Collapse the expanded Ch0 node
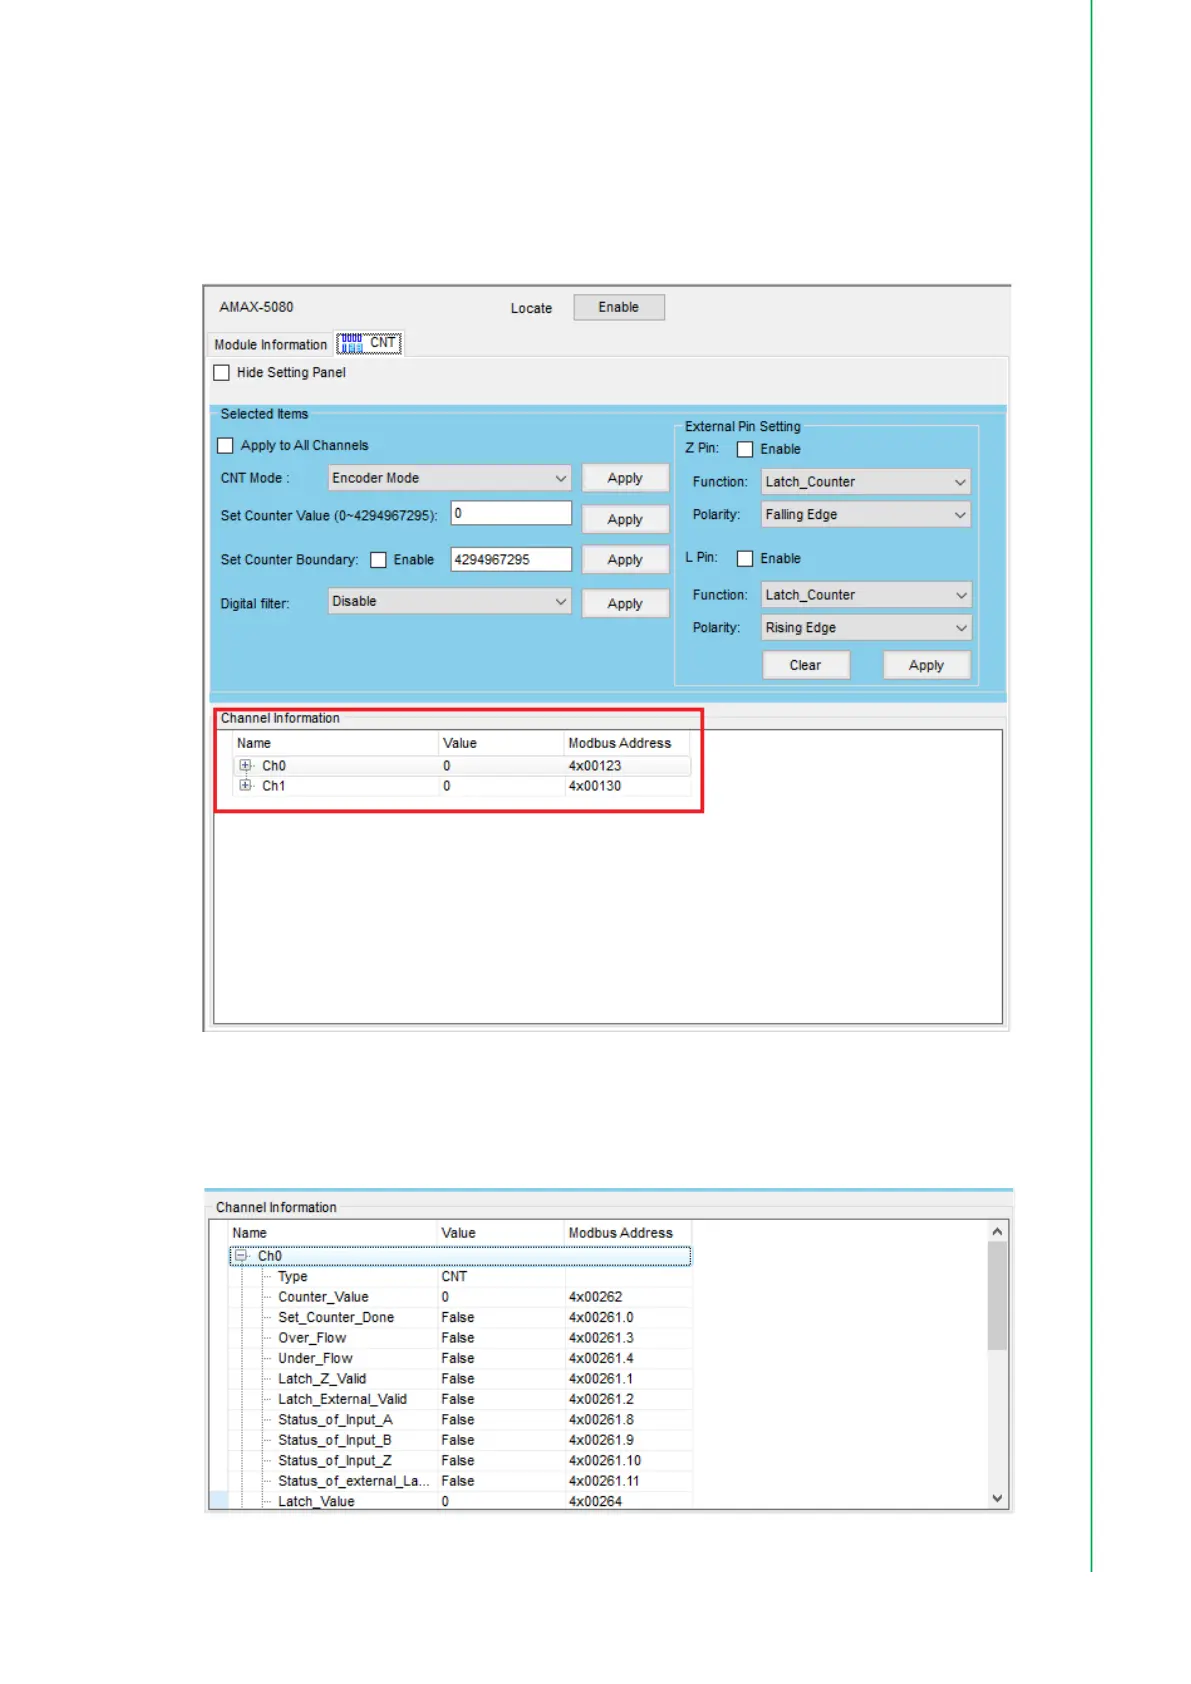This screenshot has height=1684, width=1191. click(240, 1256)
